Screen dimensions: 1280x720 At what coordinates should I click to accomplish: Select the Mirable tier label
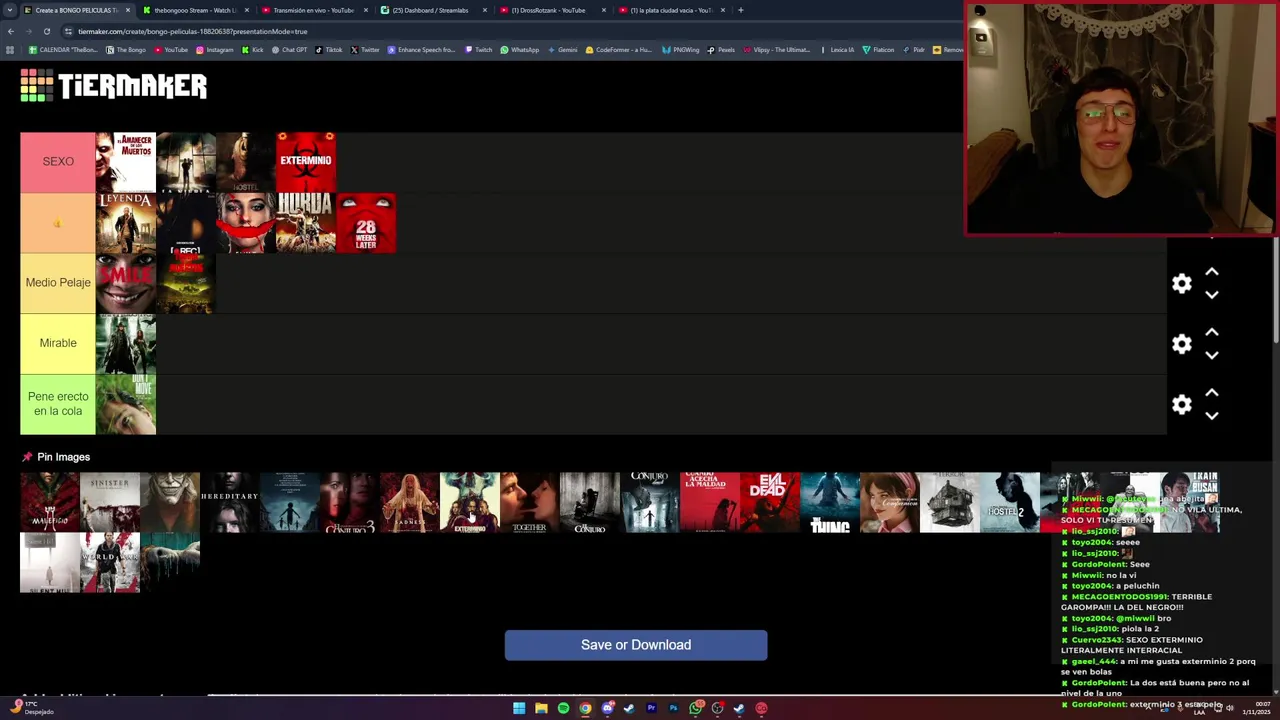[x=58, y=343]
